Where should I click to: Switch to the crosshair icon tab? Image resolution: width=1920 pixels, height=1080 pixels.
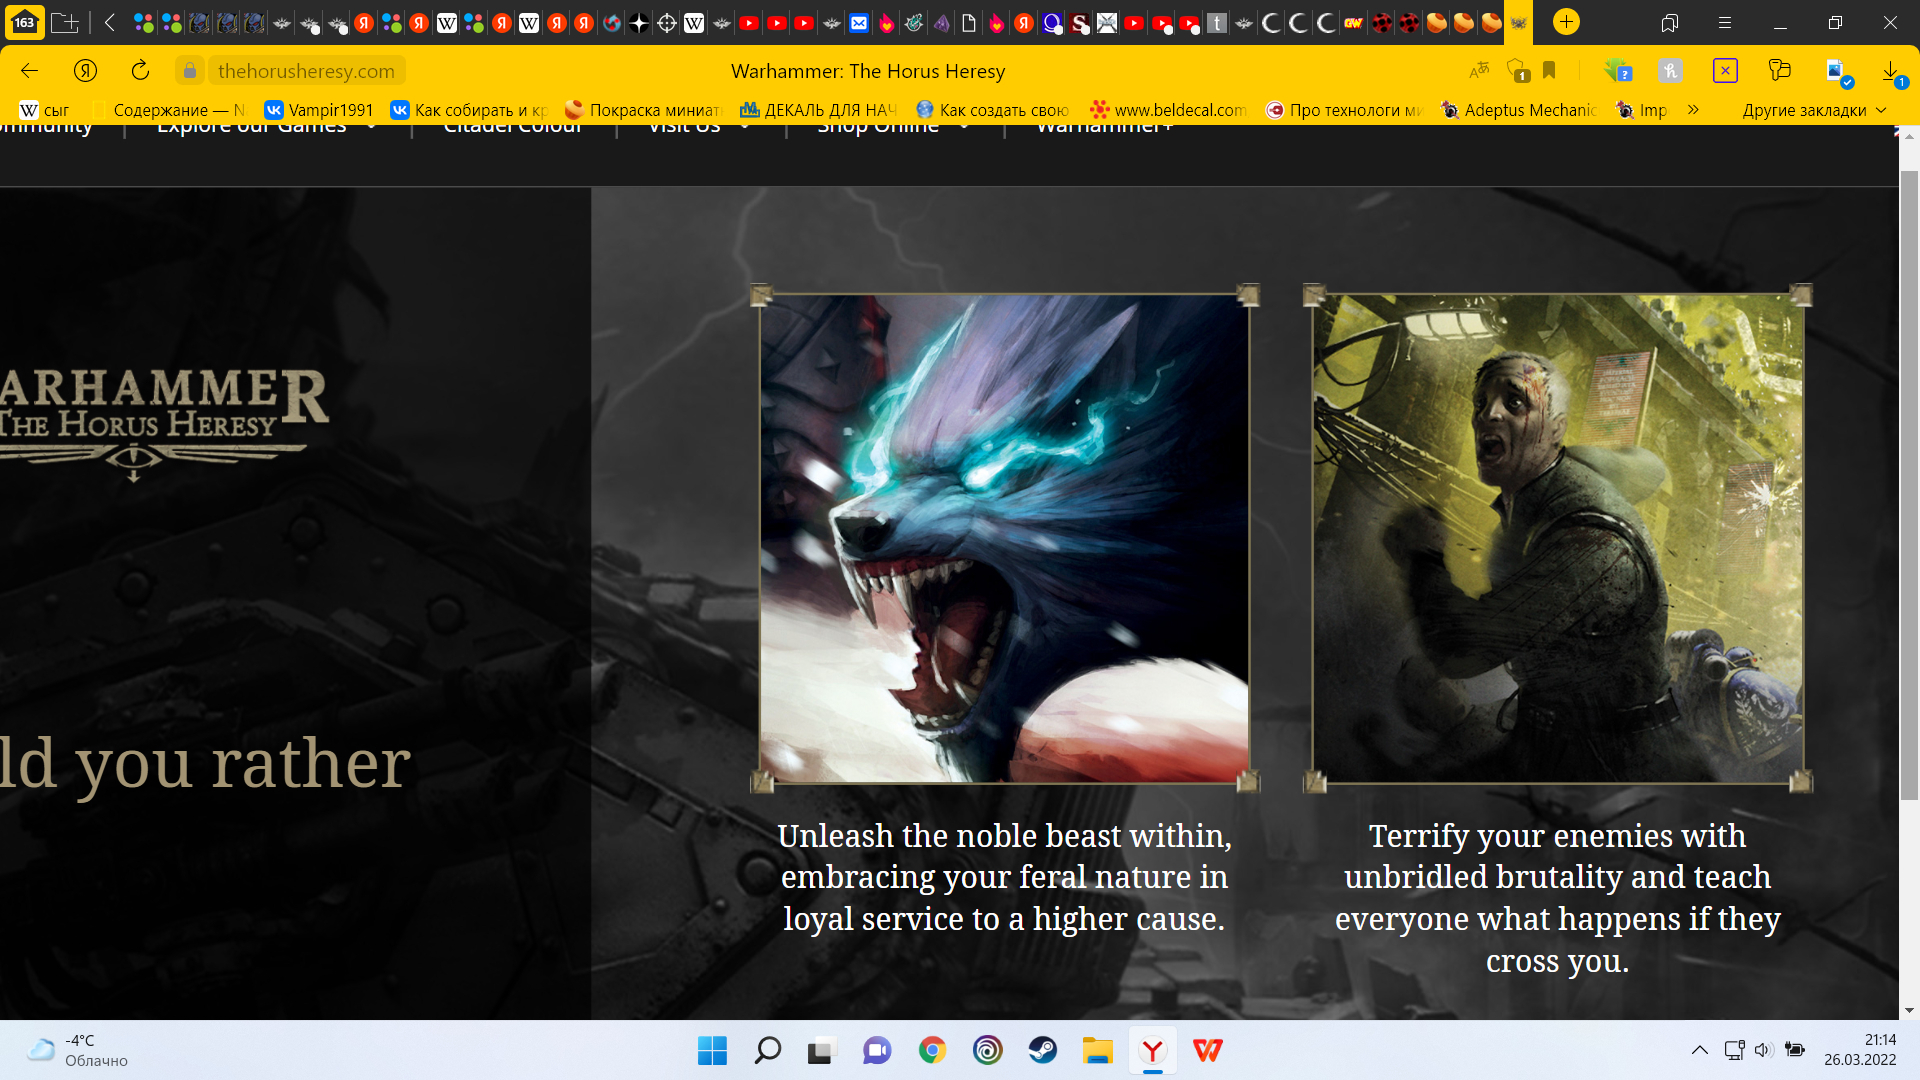tap(666, 22)
